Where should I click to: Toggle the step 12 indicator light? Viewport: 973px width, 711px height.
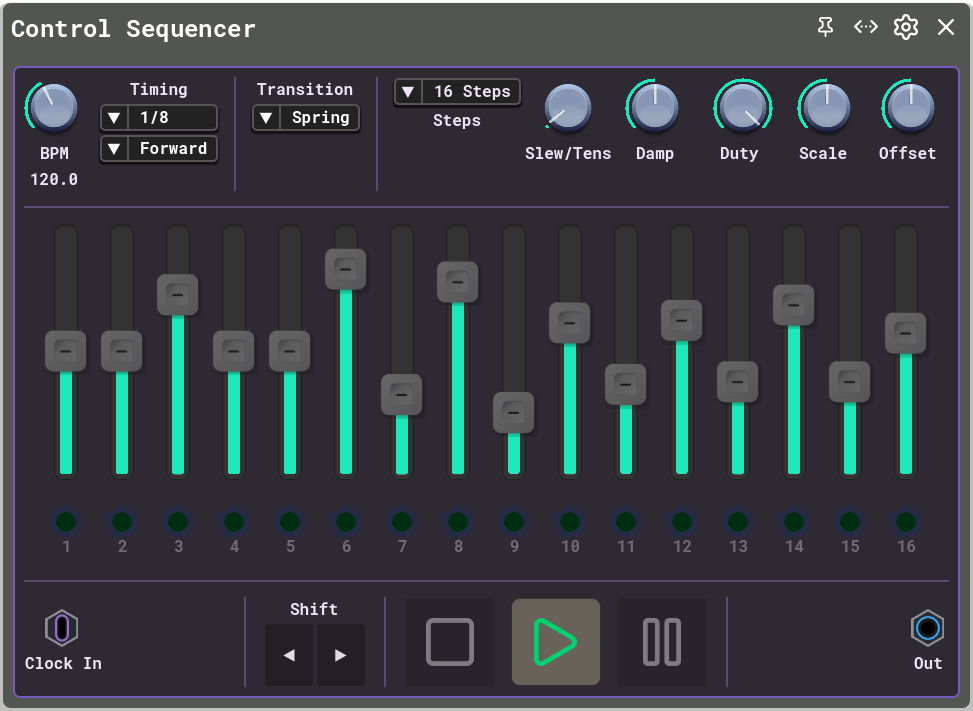(x=682, y=522)
